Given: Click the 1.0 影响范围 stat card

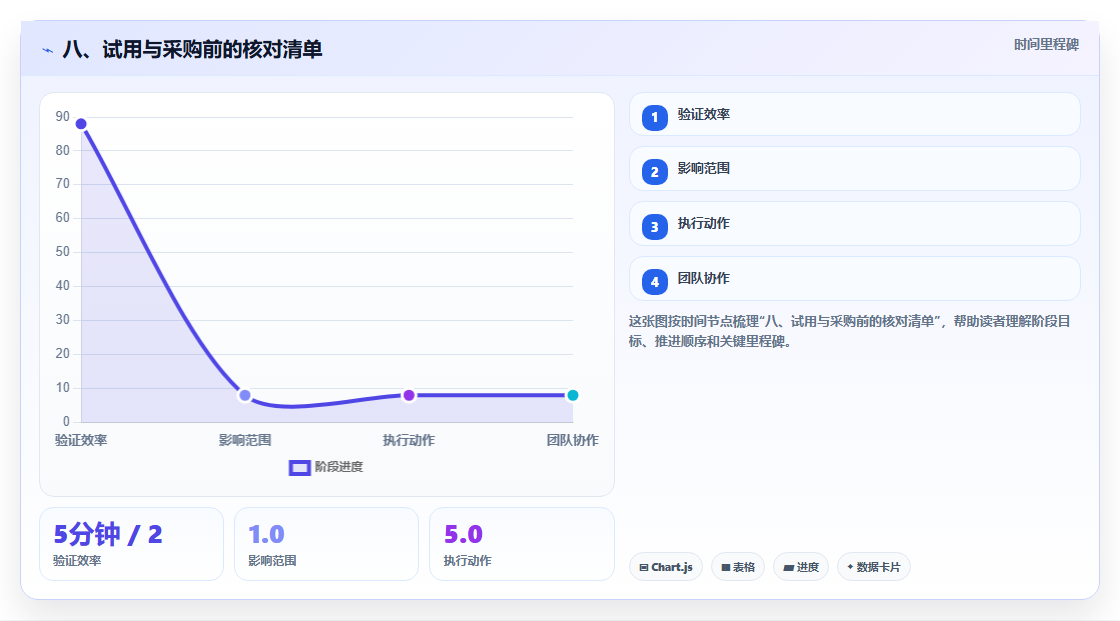Looking at the screenshot, I should click(x=326, y=544).
